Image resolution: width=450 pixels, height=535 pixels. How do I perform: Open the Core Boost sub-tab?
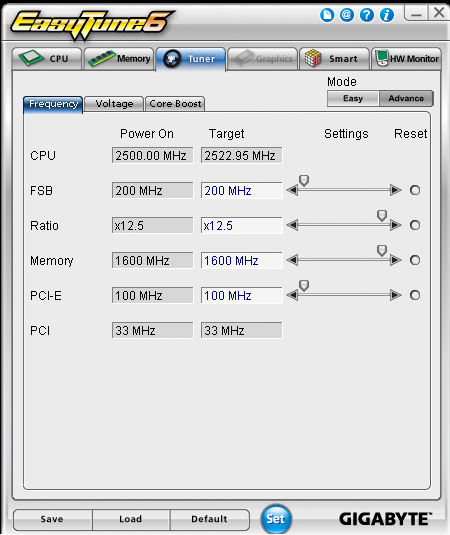(175, 104)
